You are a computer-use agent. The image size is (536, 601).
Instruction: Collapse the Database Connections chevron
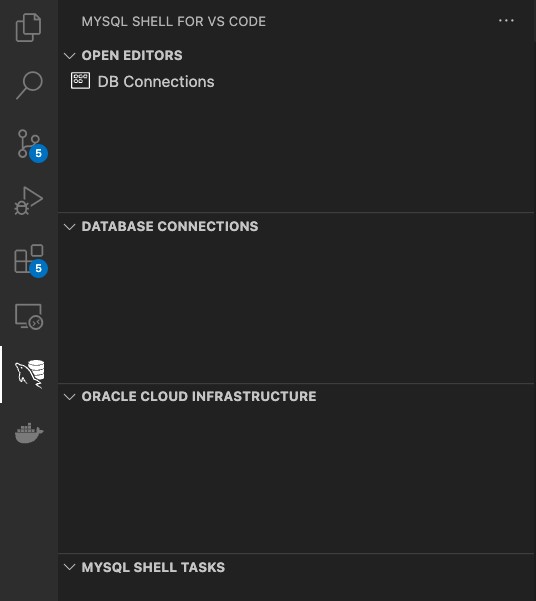[x=69, y=227]
